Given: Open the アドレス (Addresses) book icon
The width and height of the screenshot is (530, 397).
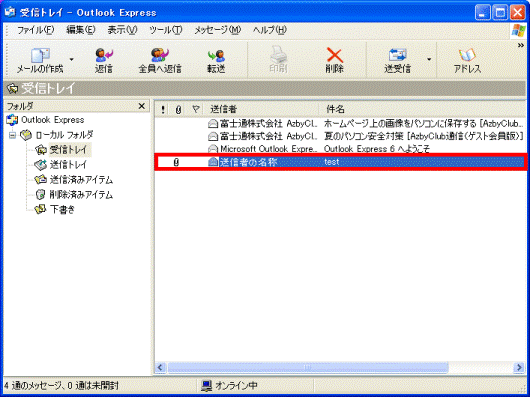Looking at the screenshot, I should pyautogui.click(x=467, y=55).
